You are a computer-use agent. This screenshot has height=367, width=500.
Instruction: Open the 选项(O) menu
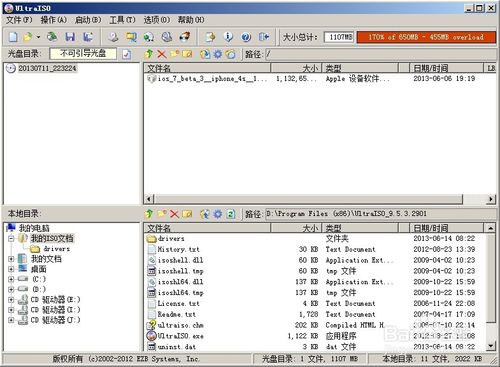[x=157, y=20]
